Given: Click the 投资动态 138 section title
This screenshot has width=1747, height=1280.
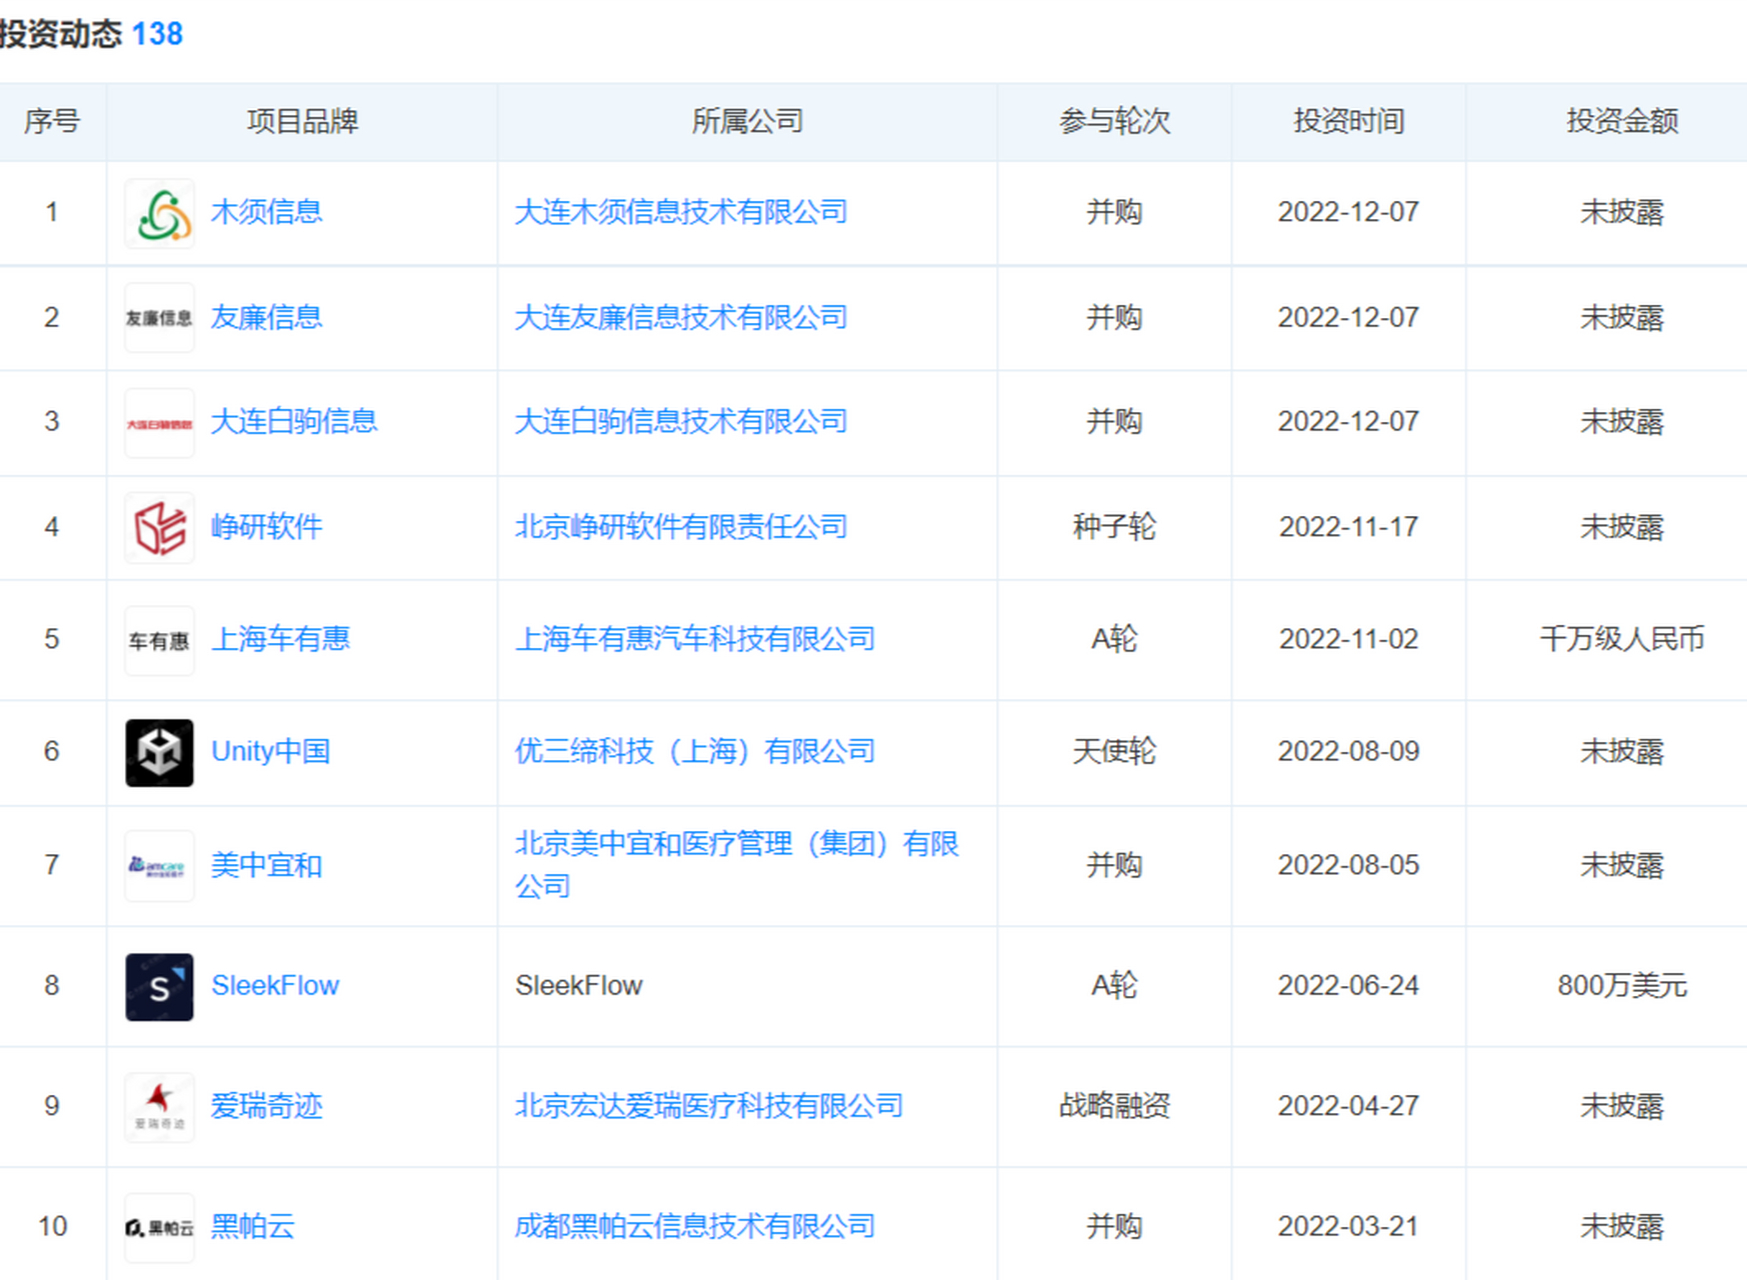Looking at the screenshot, I should 91,33.
